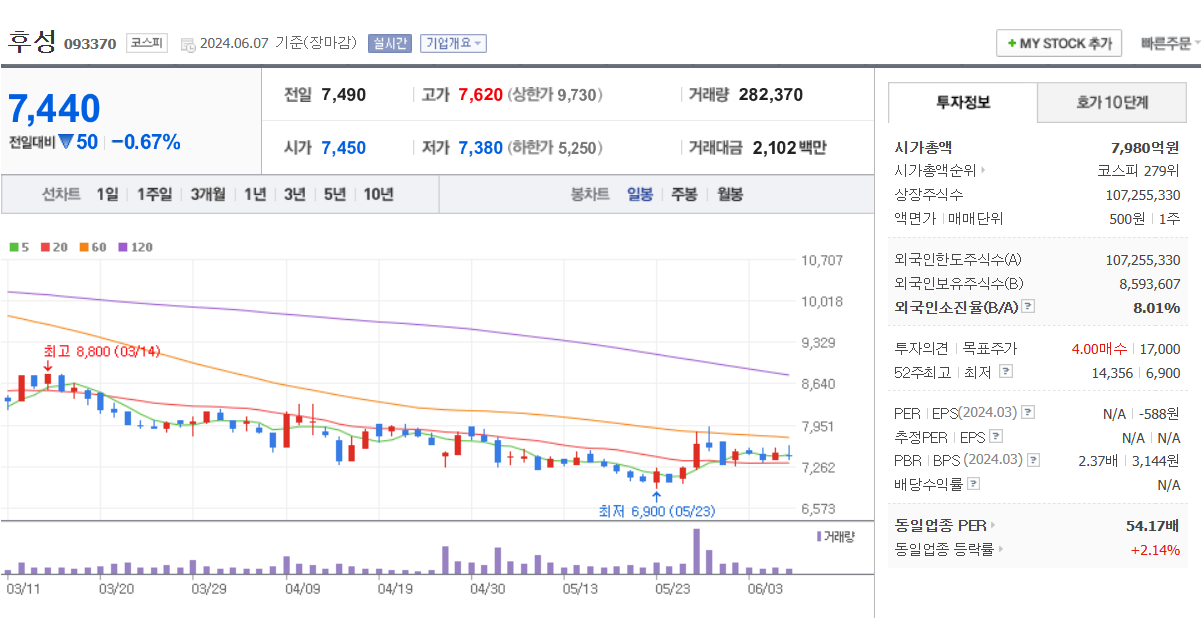Click the 실시간 real-time badge
Image resolution: width=1202 pixels, height=618 pixels.
[389, 43]
